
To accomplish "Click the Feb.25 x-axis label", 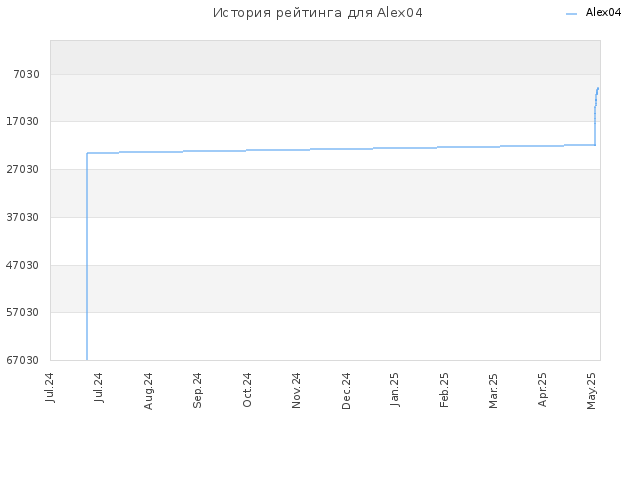I will (x=444, y=390).
